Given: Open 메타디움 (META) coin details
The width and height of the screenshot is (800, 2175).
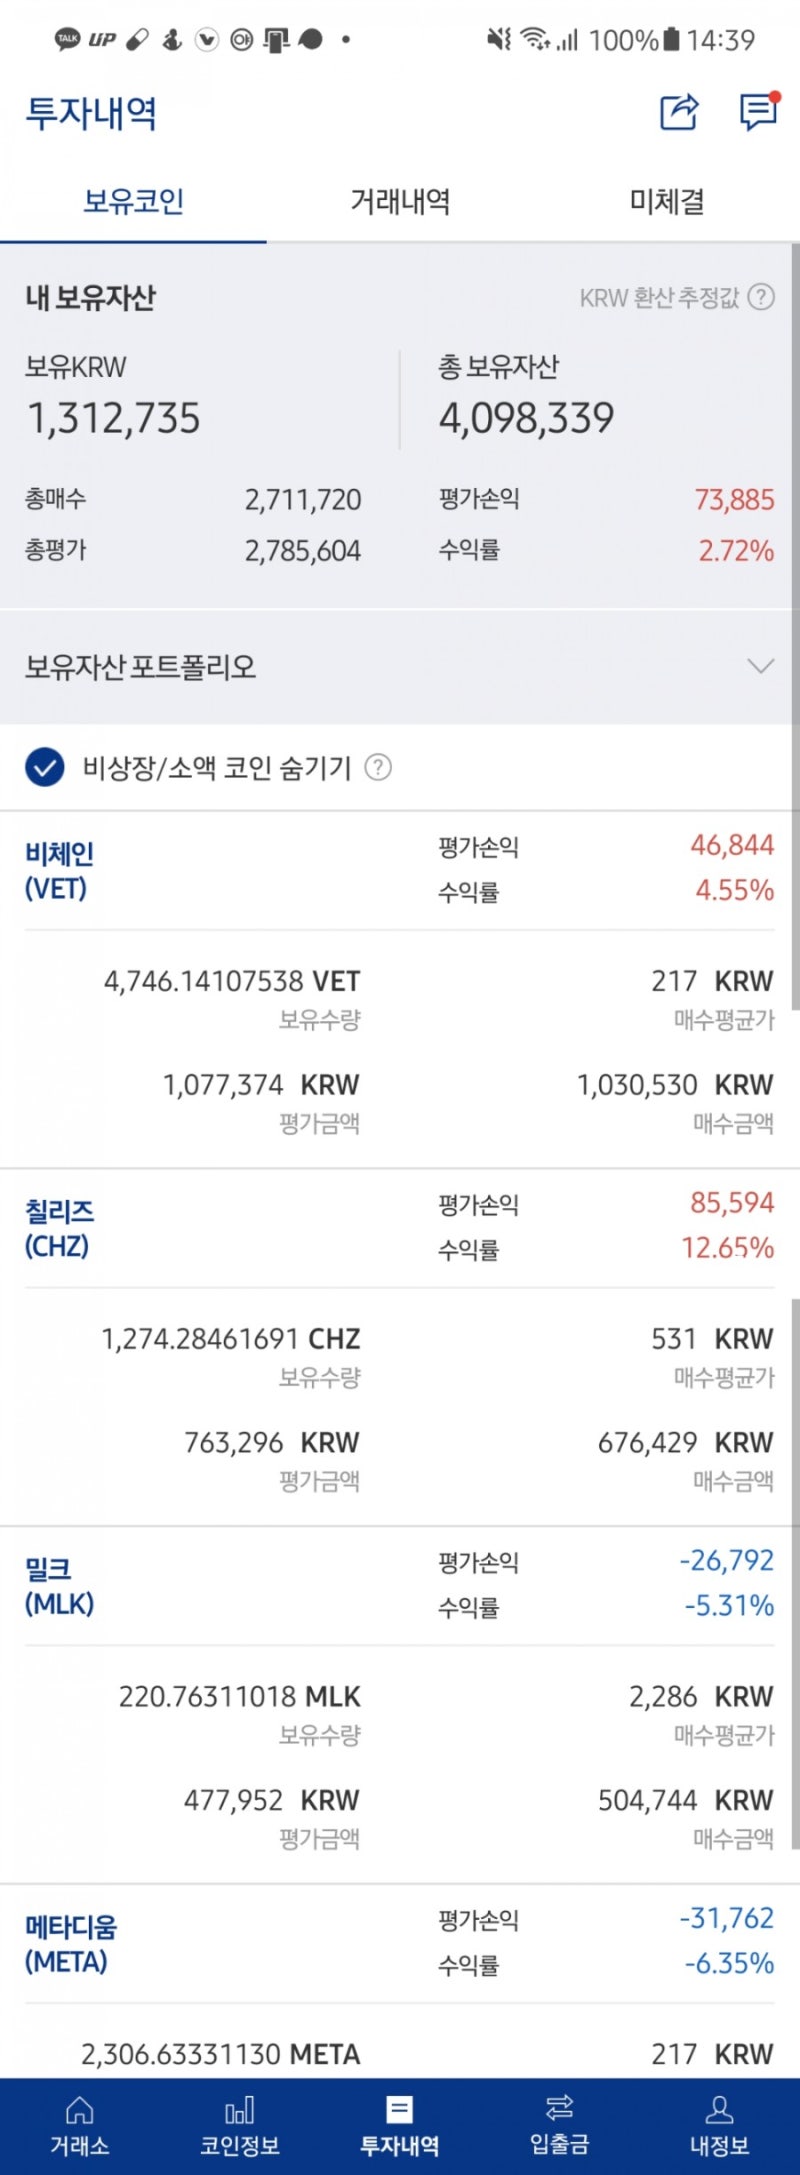Looking at the screenshot, I should [70, 1944].
